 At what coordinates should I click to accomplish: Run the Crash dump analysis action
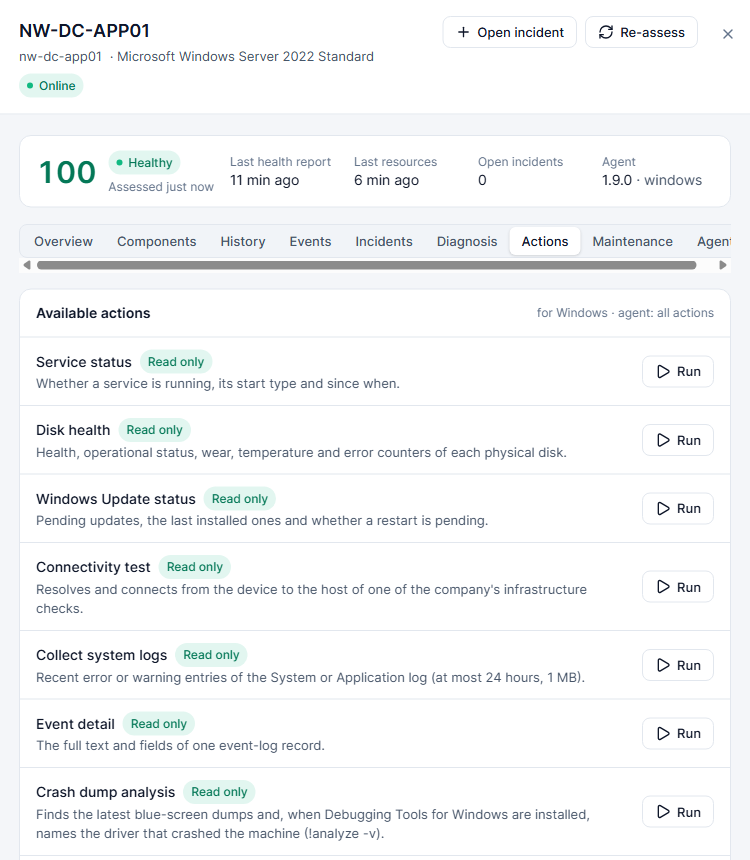678,812
